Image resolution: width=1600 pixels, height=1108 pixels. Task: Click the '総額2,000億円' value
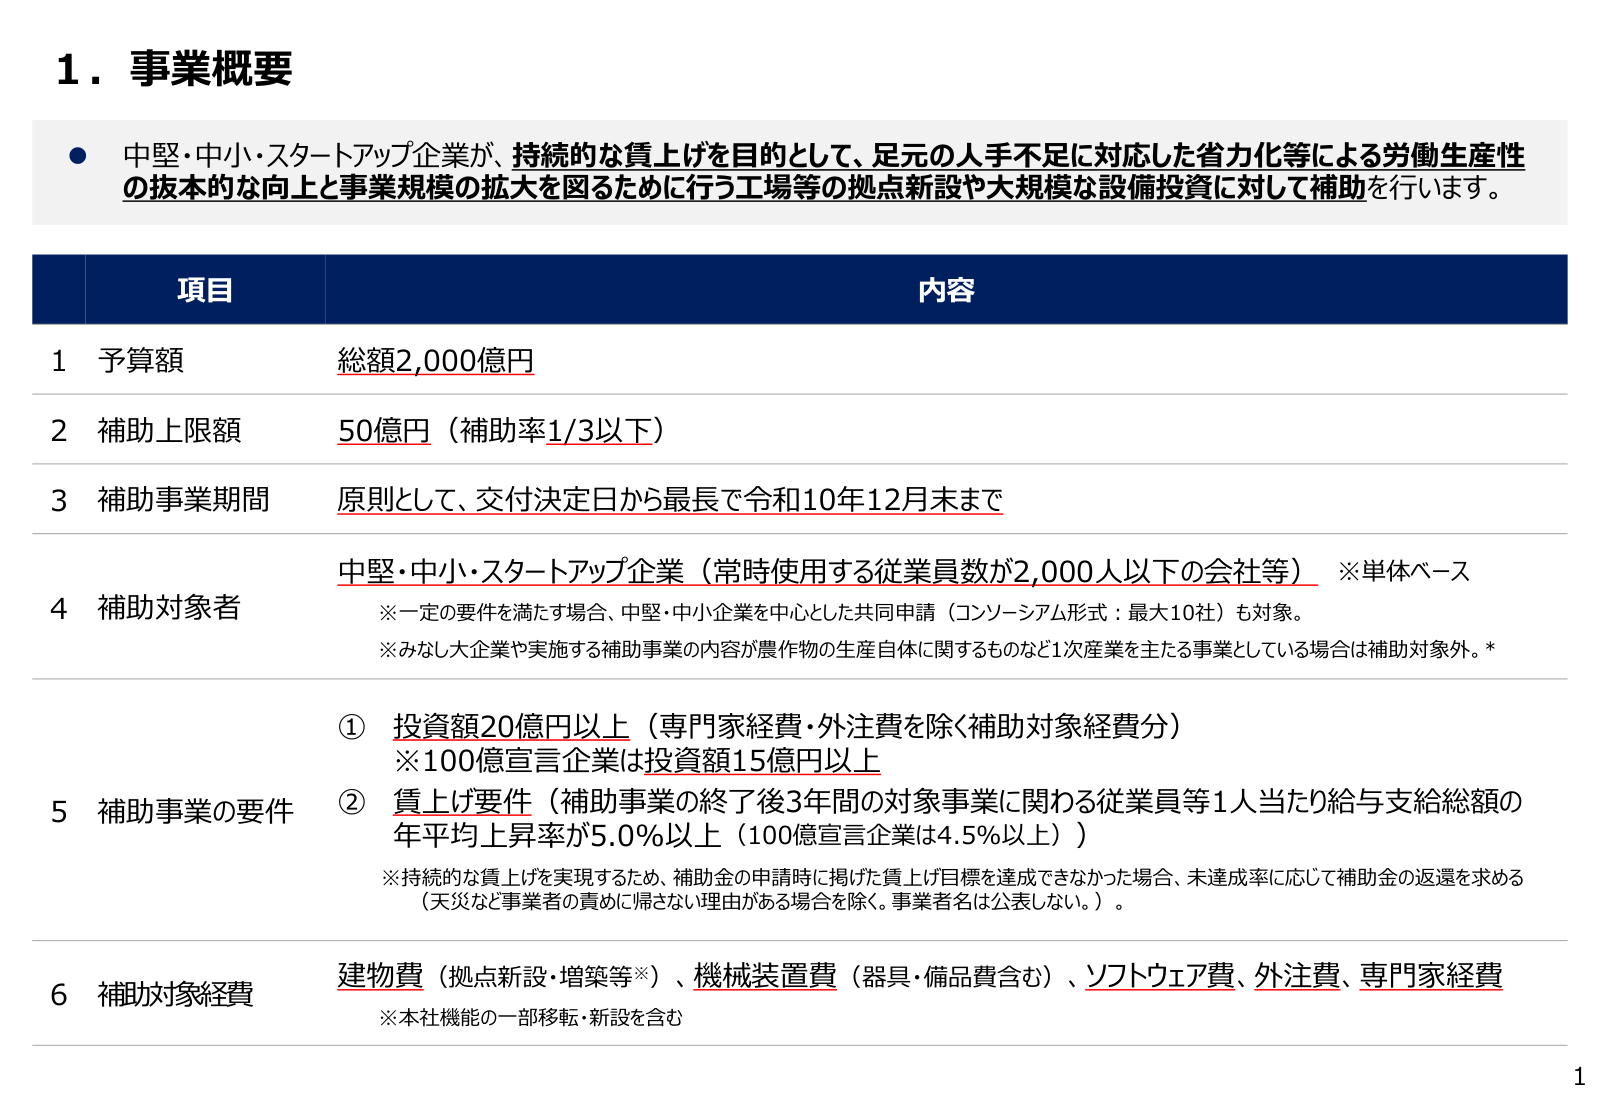pos(436,360)
